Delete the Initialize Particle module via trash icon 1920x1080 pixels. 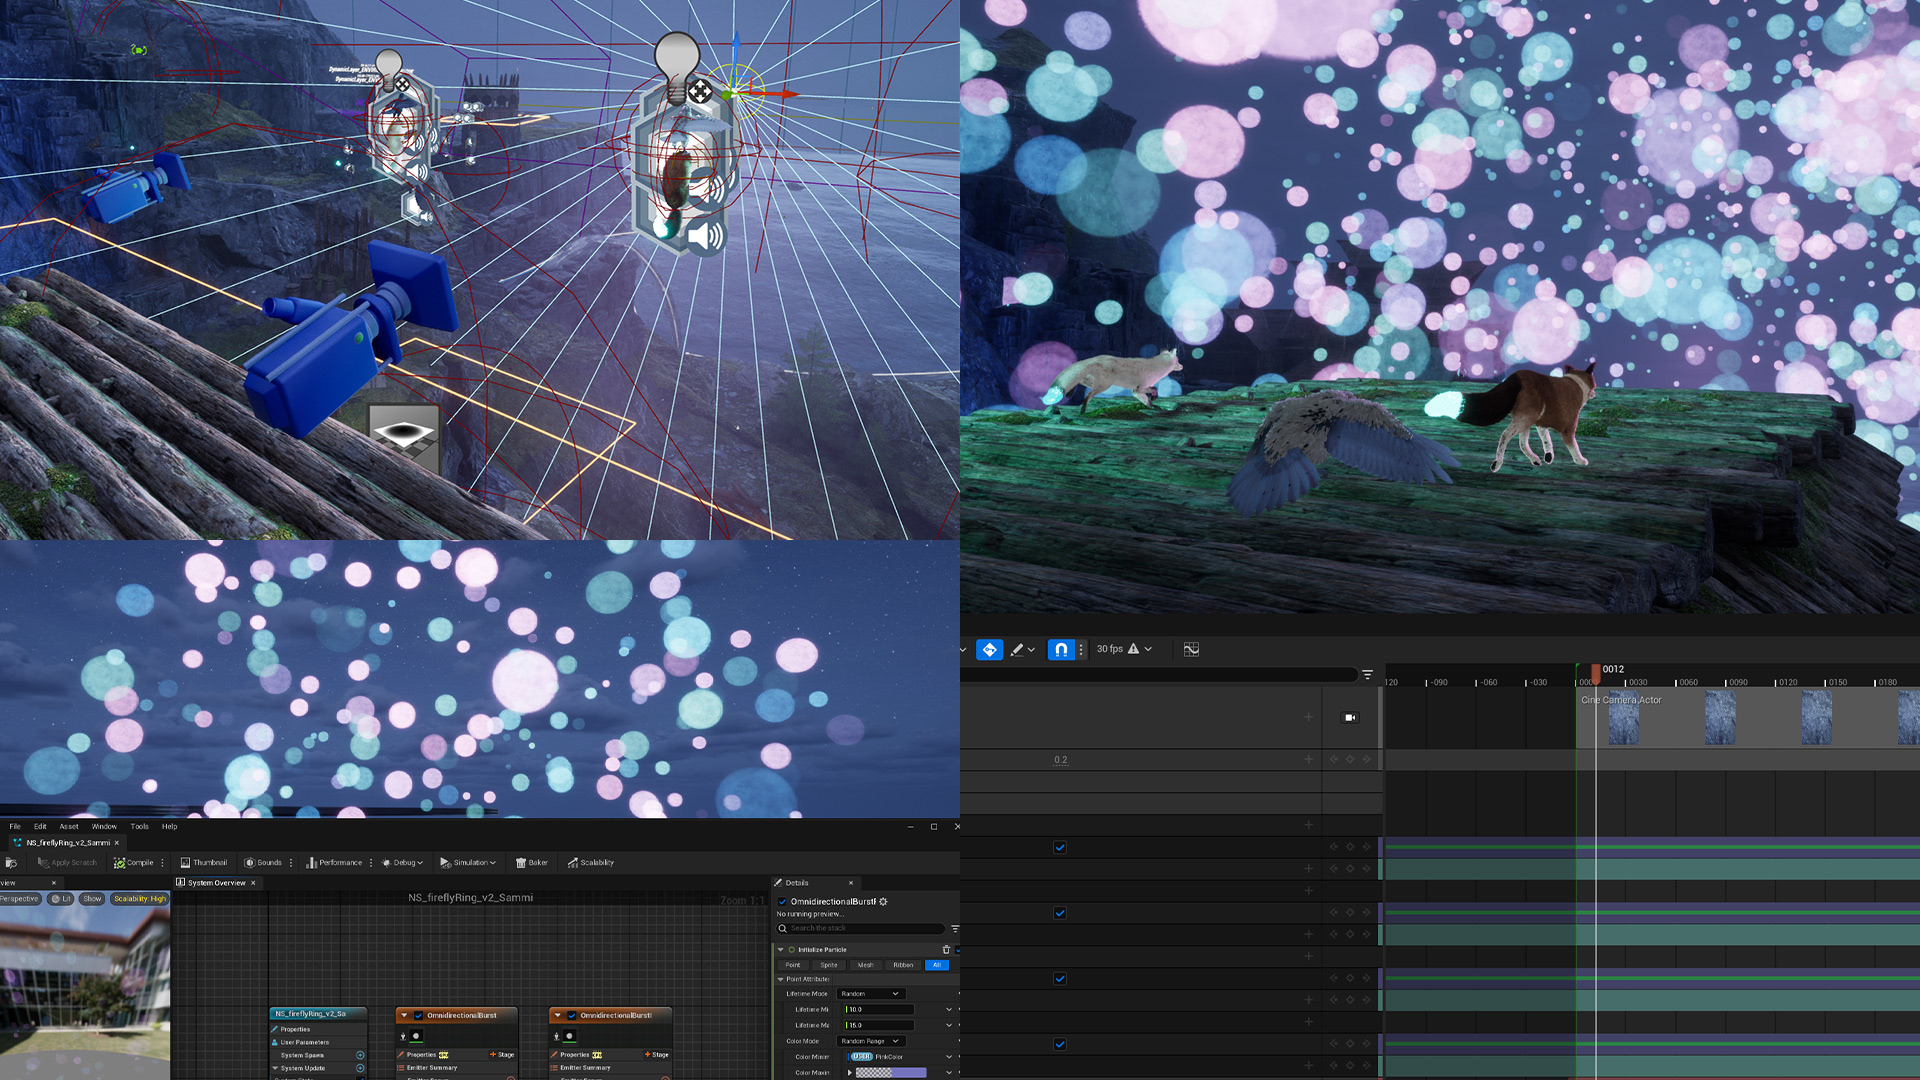point(946,949)
